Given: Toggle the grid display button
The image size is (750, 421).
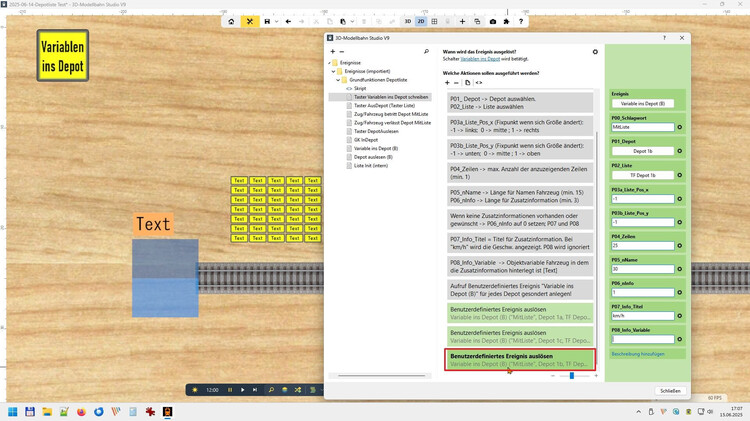Looking at the screenshot, I should click(435, 21).
